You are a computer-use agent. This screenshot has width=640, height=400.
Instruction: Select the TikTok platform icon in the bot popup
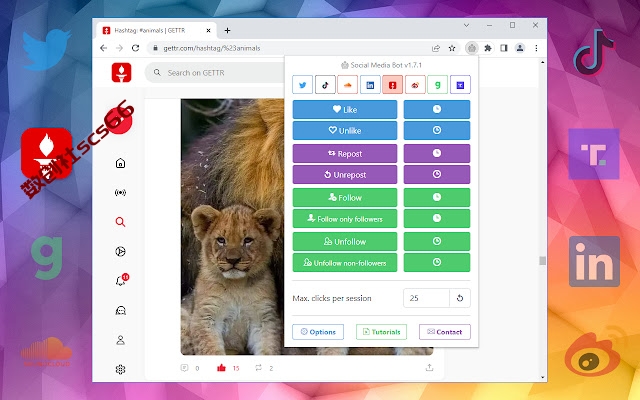click(325, 85)
